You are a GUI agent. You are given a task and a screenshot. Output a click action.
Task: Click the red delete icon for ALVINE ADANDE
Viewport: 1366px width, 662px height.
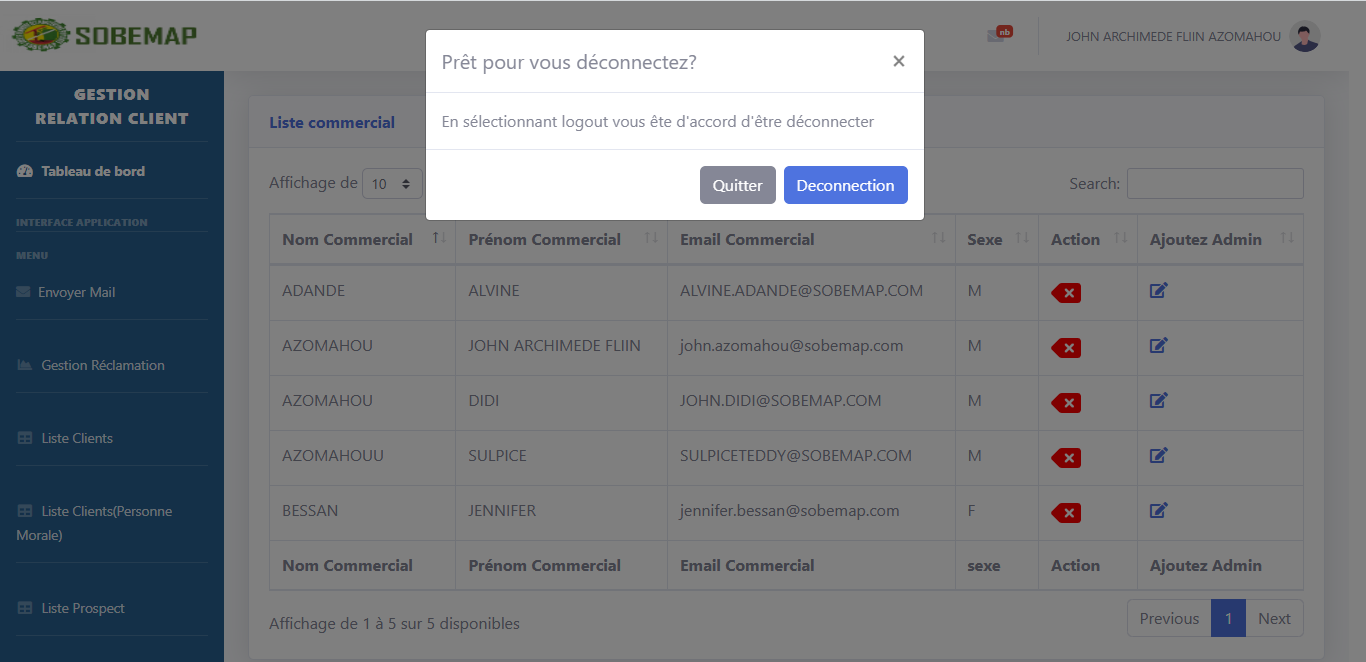pos(1066,293)
